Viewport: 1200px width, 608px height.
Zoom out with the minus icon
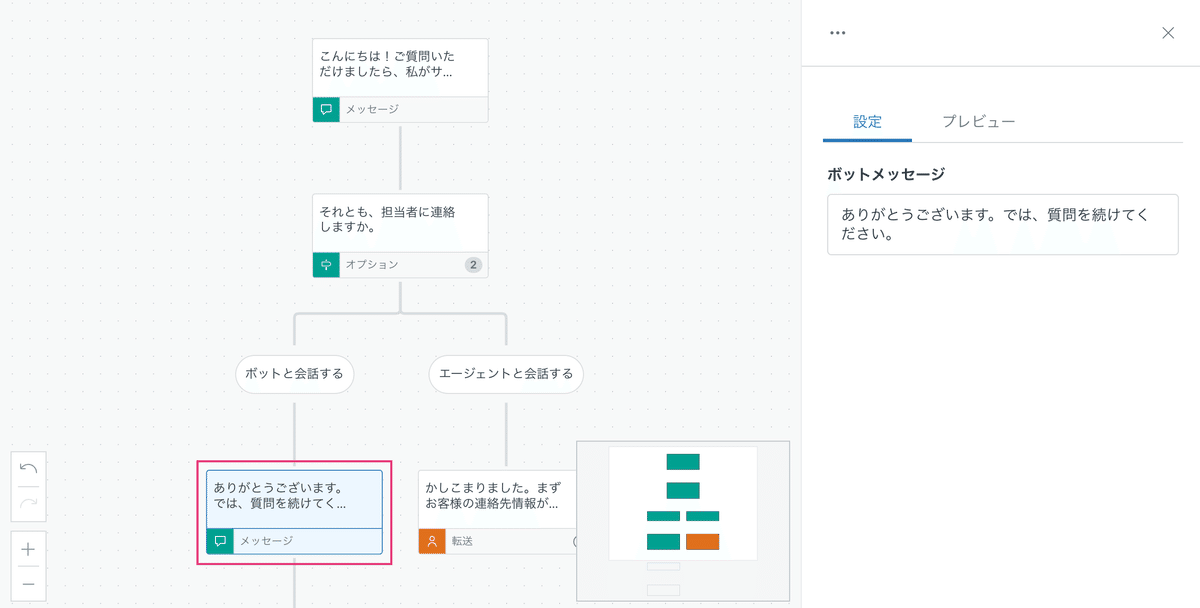(x=28, y=583)
